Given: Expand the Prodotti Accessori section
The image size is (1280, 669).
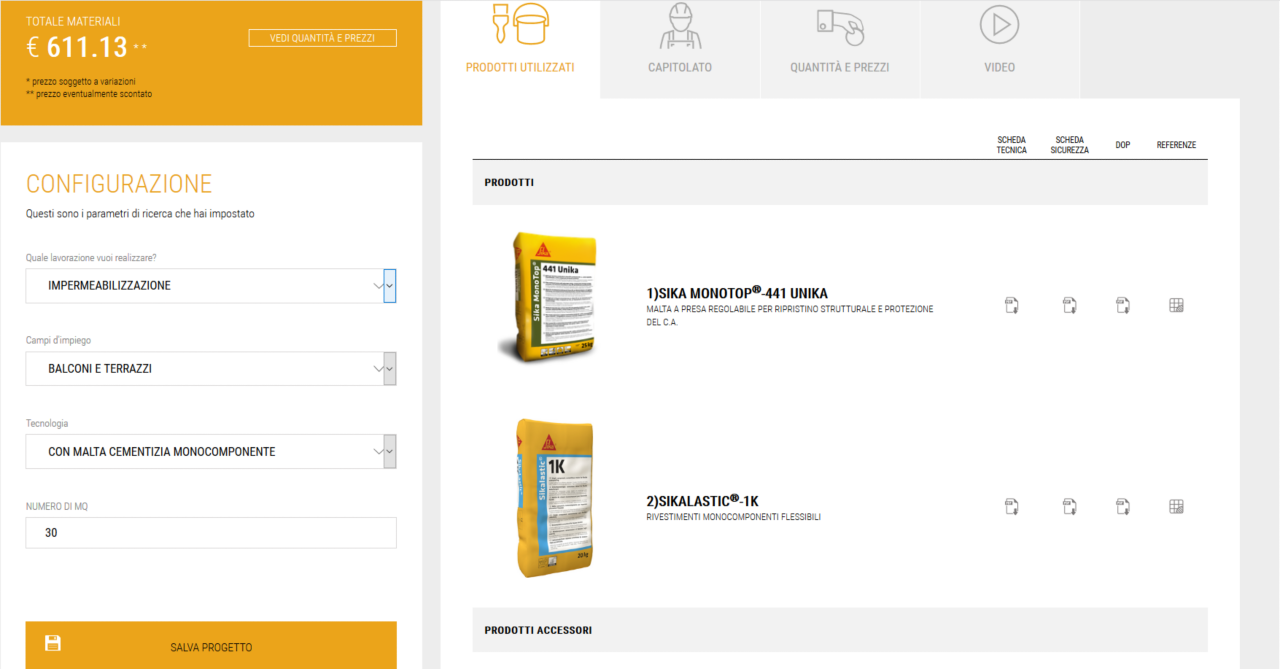Looking at the screenshot, I should pos(840,630).
